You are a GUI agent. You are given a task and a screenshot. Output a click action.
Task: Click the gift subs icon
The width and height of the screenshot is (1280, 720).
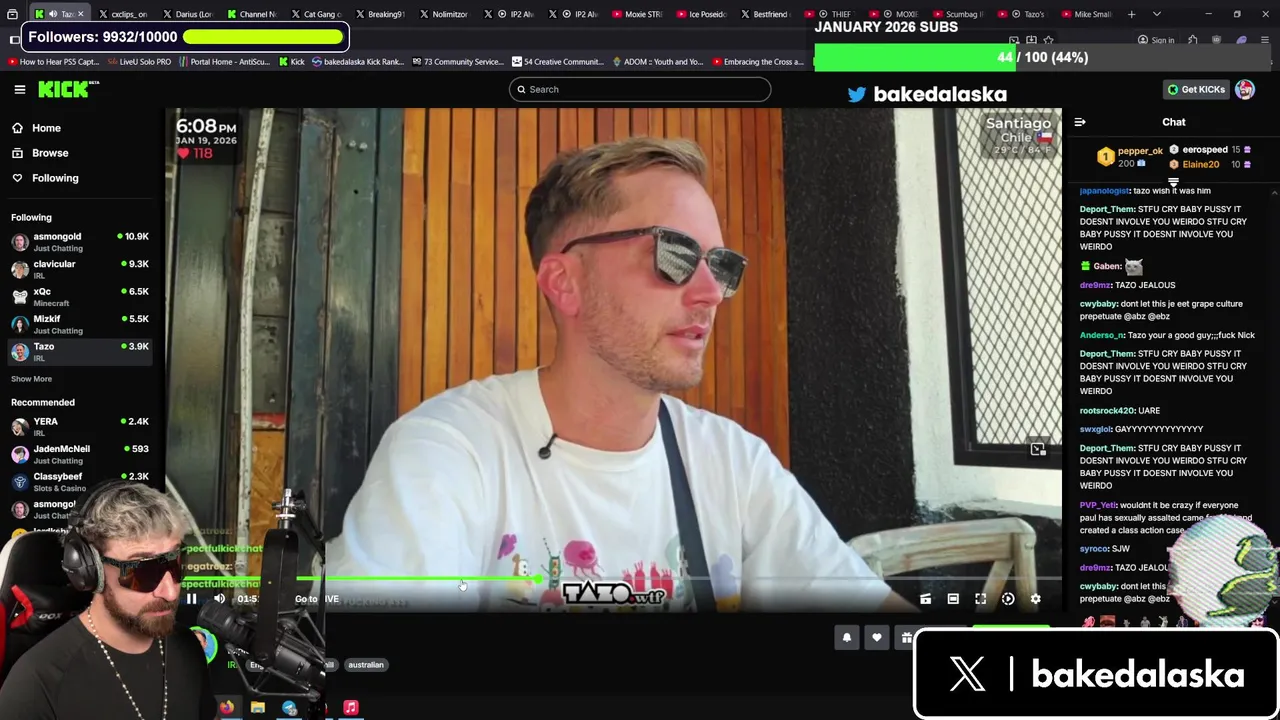pyautogui.click(x=905, y=638)
